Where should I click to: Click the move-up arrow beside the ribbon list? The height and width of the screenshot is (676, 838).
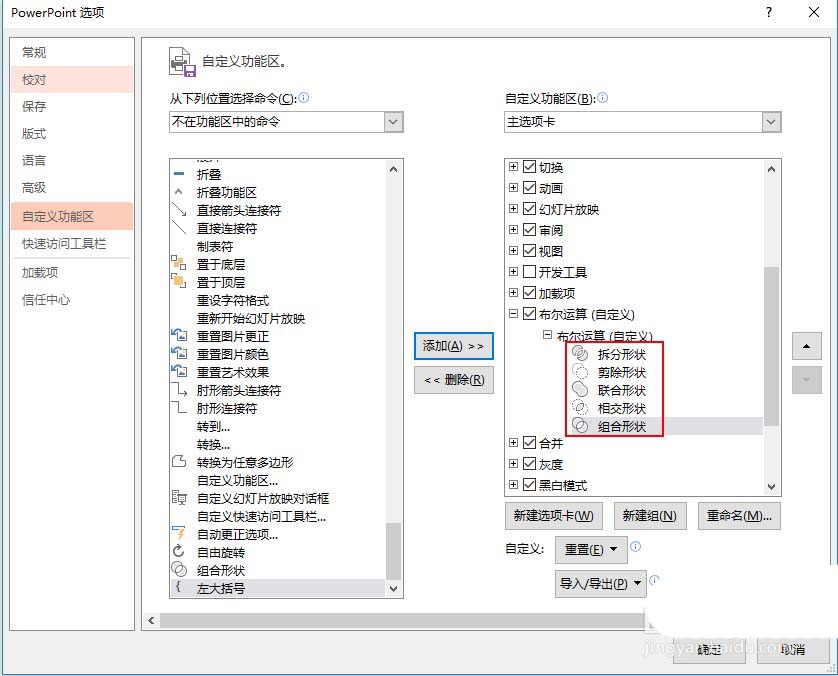(807, 346)
